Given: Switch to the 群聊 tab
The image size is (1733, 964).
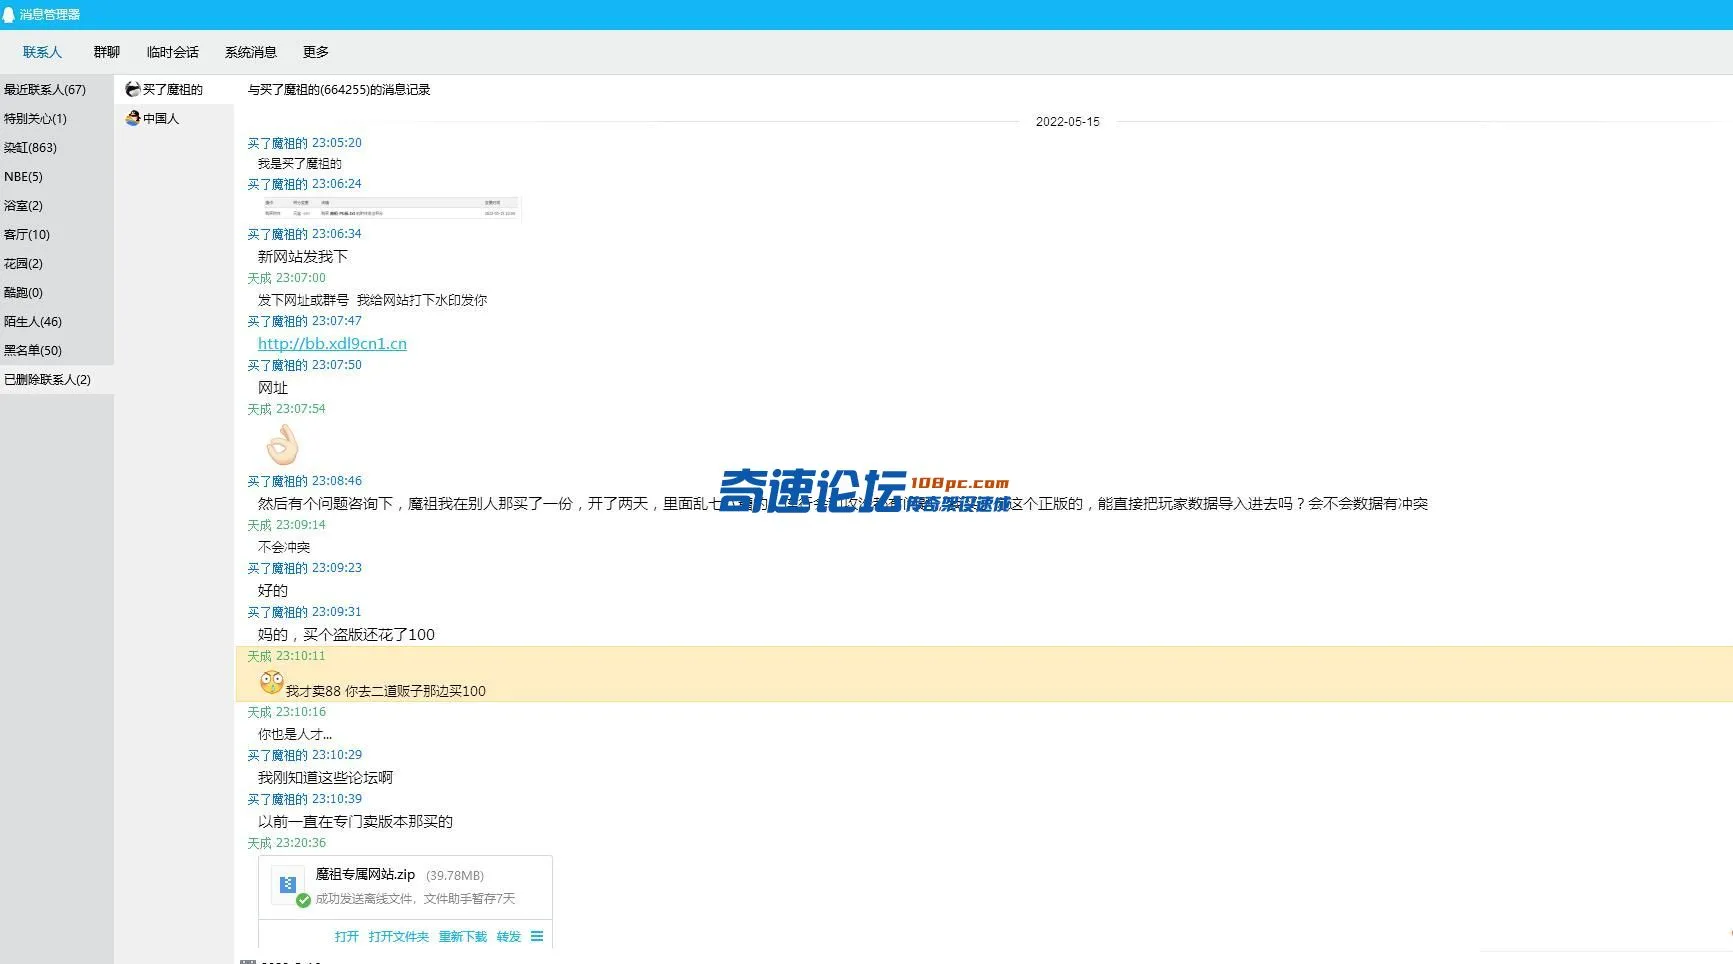Looking at the screenshot, I should click(x=106, y=52).
